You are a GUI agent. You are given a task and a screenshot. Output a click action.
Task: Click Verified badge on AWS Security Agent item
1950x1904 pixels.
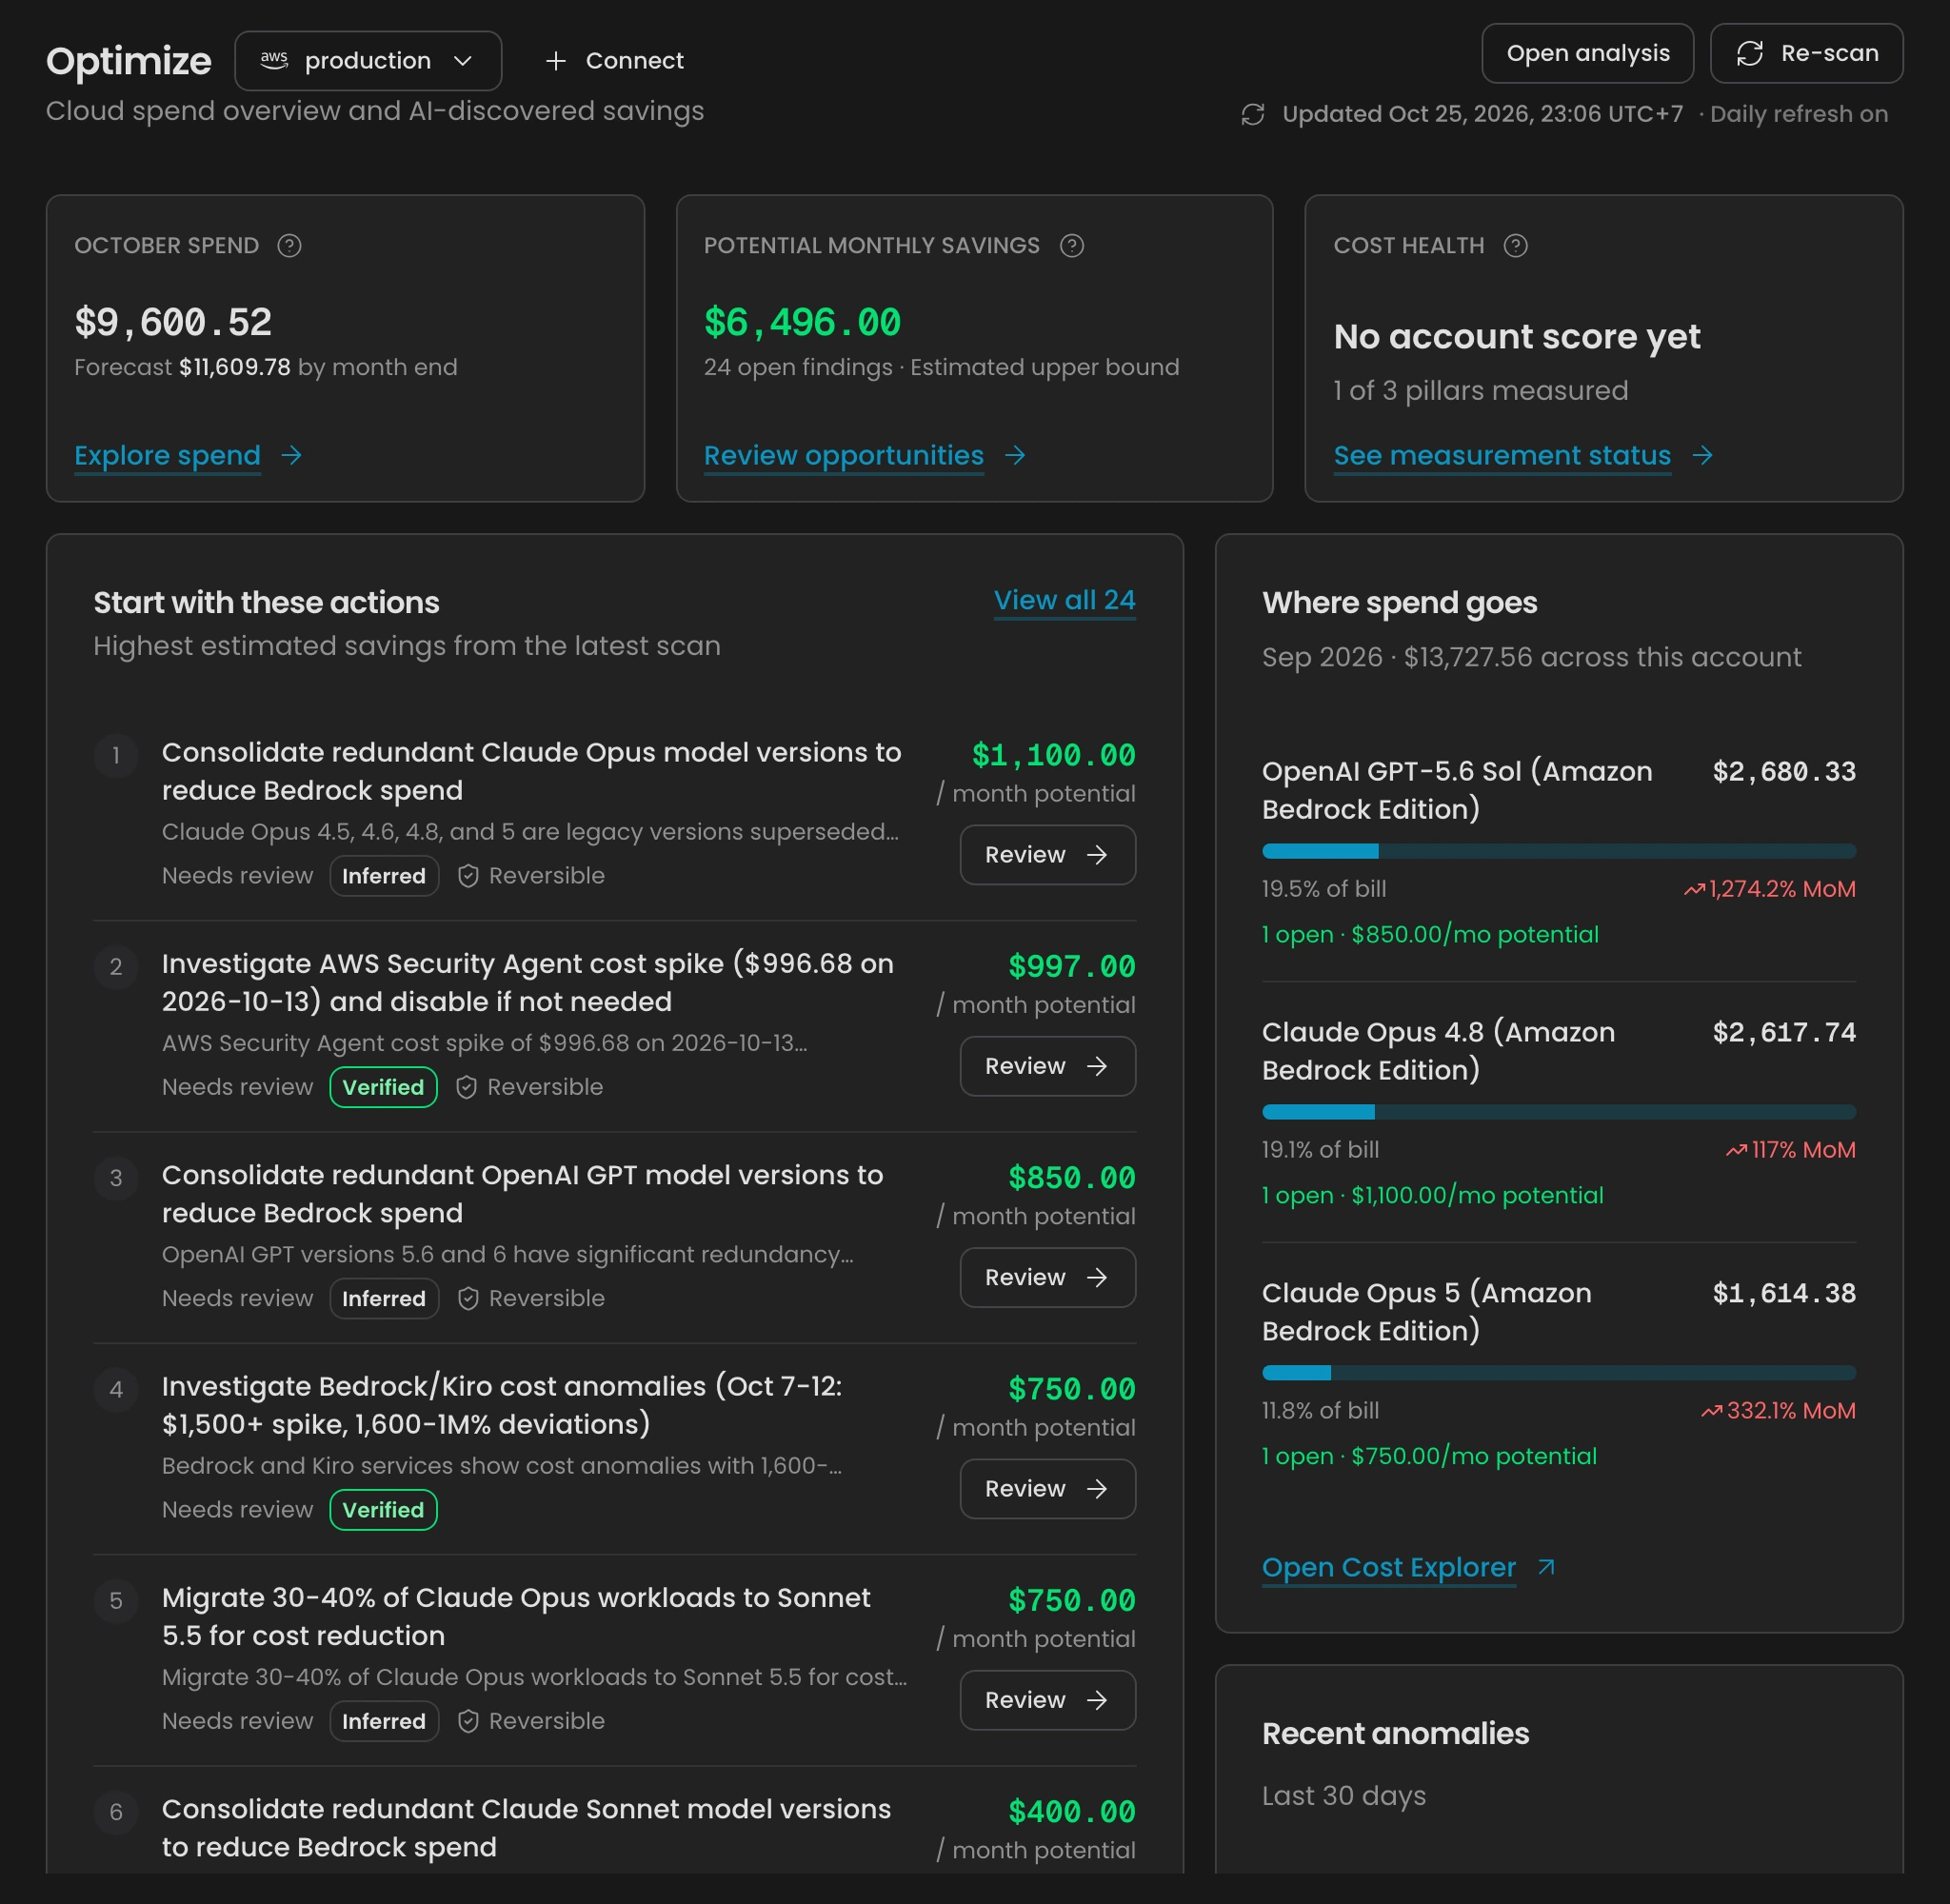pos(383,1087)
